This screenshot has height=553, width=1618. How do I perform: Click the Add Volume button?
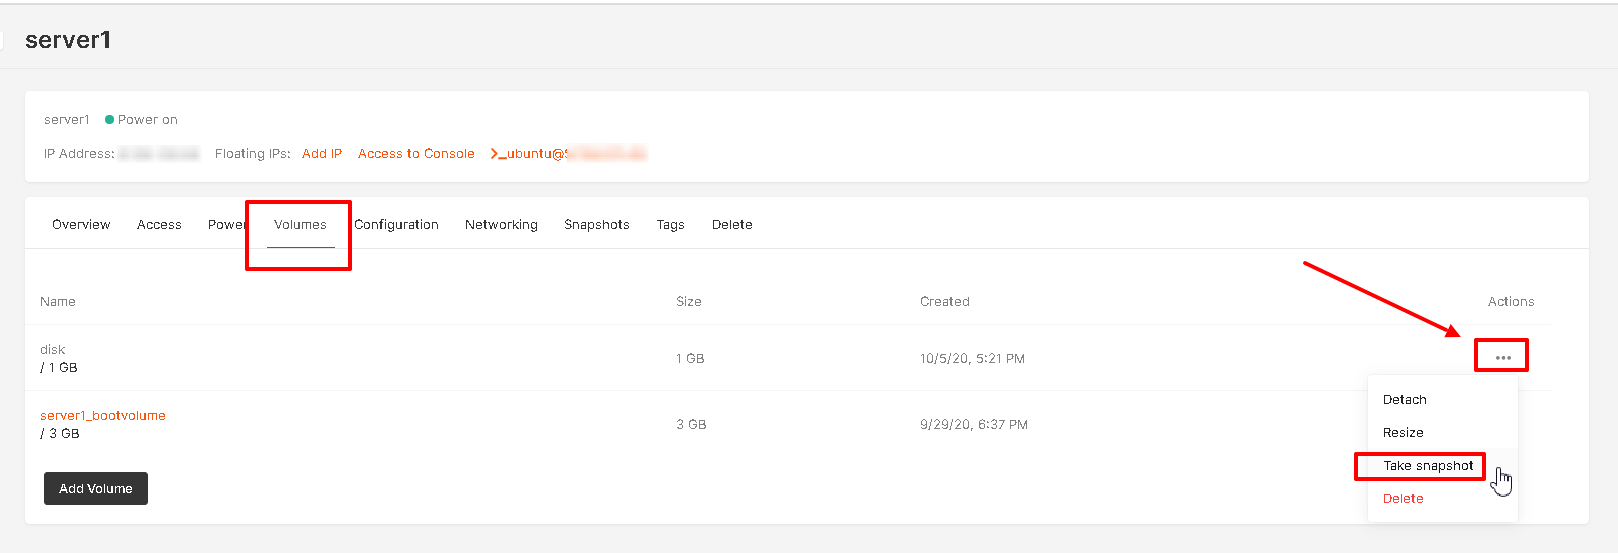(x=96, y=488)
